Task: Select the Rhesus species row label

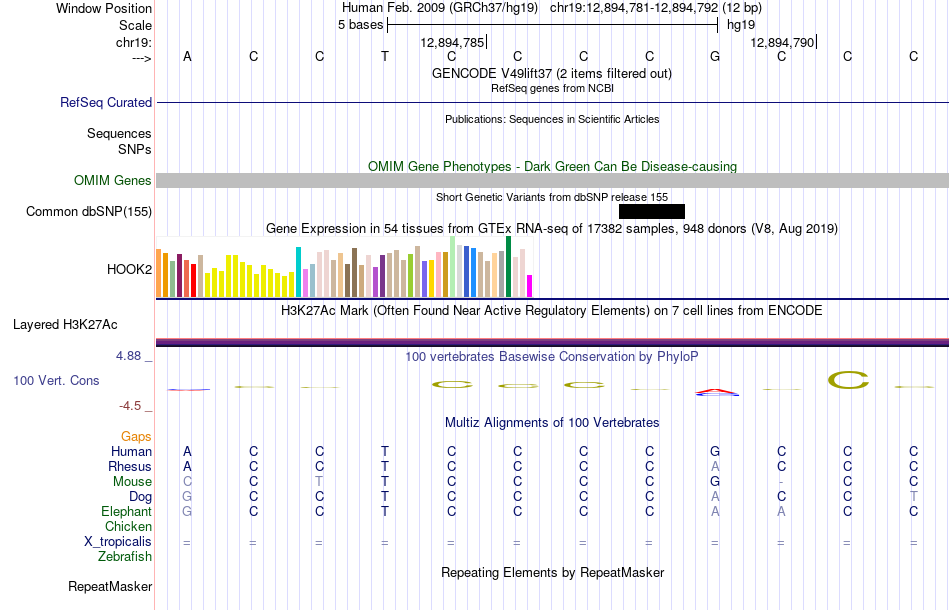Action: [130, 466]
